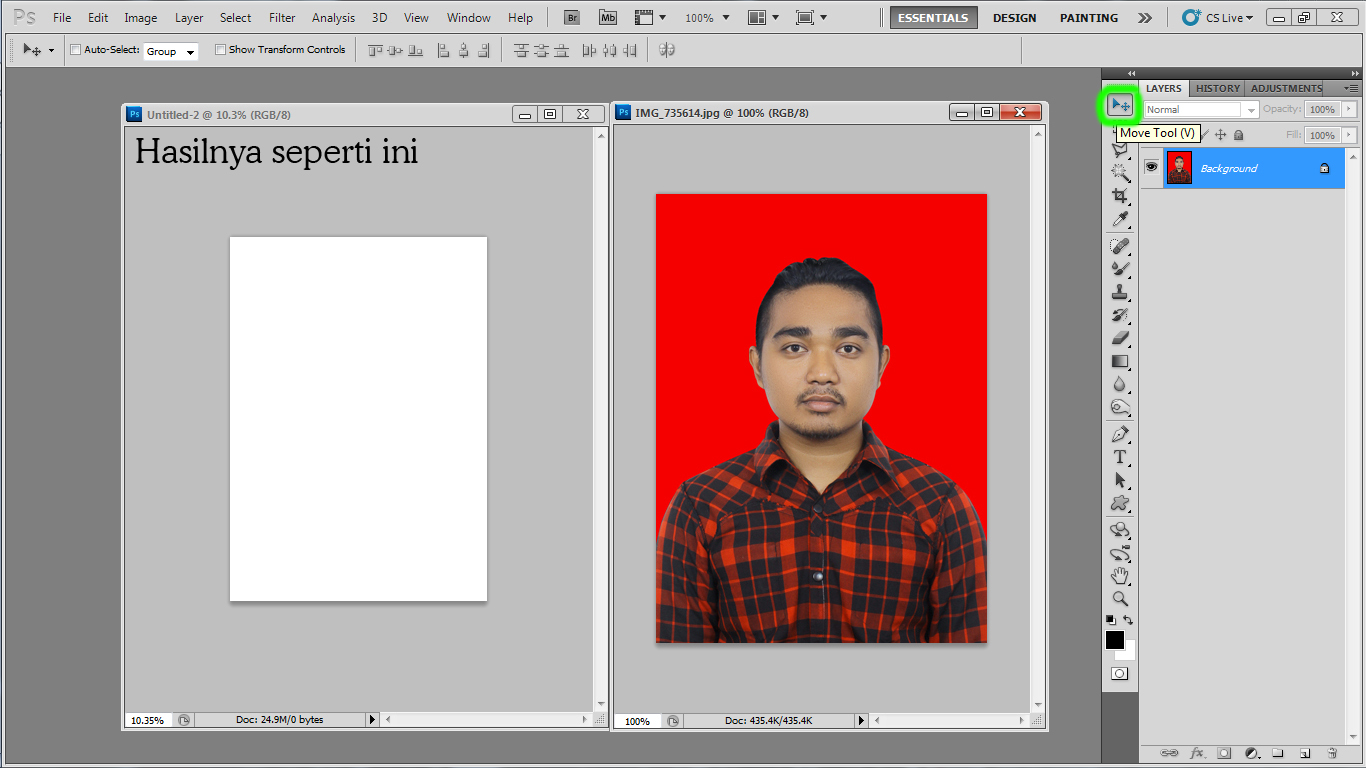Screen dimensions: 1366x768
Task: Select the Eraser tool
Action: 1119,339
